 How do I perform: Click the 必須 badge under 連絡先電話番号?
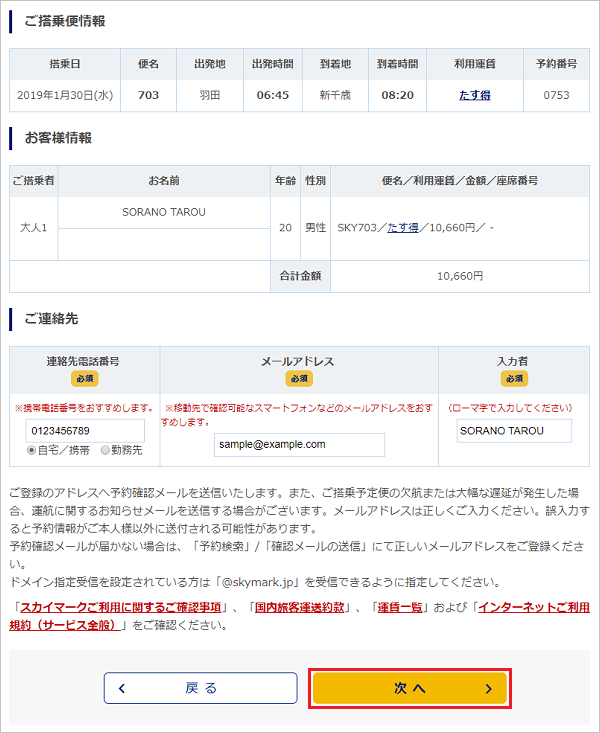[84, 379]
